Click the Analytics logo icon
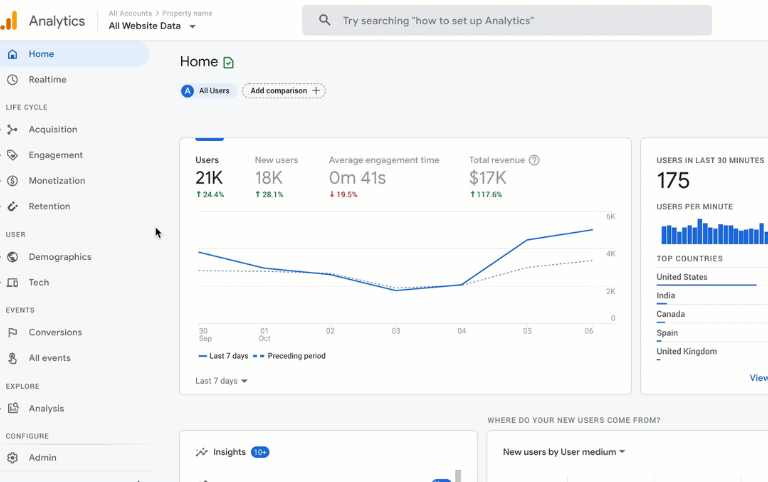 coord(9,21)
